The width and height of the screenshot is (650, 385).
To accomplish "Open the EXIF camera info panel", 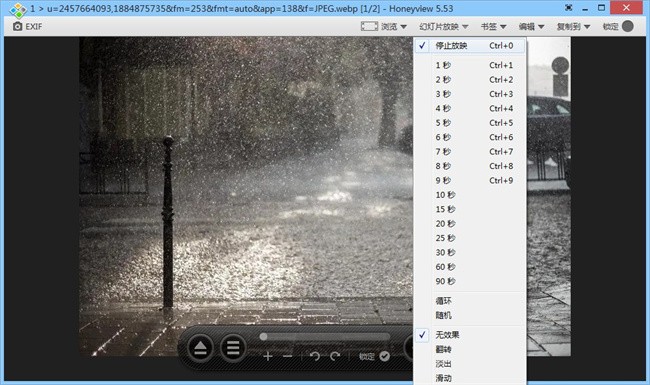I will click(x=27, y=27).
